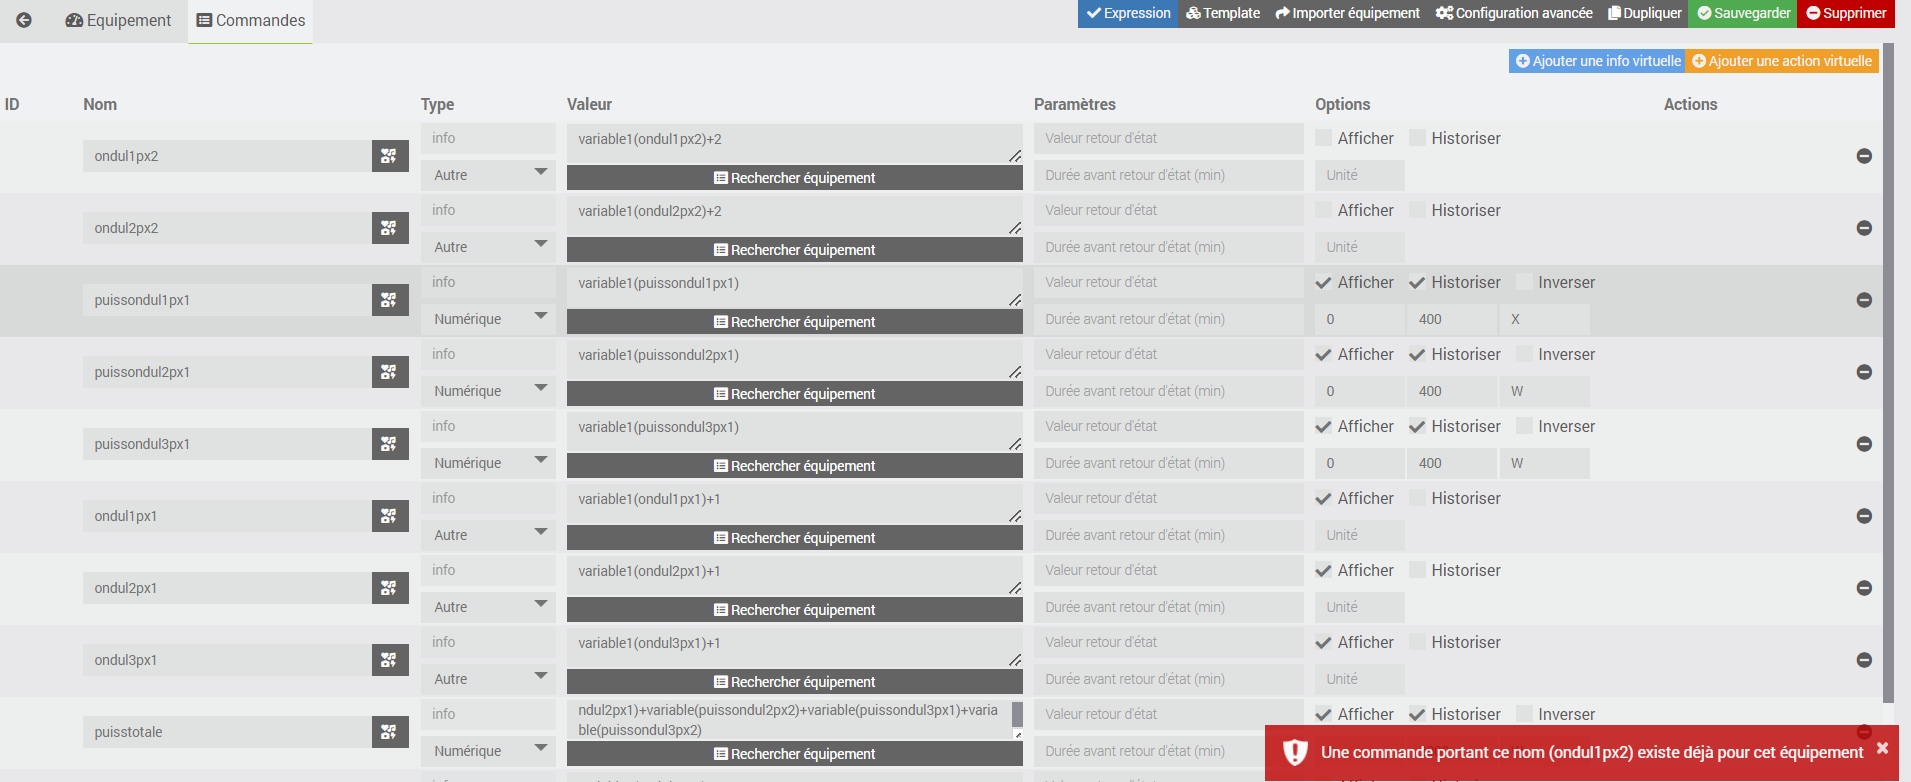Remove the ondul2px1 command
The width and height of the screenshot is (1911, 782).
[x=1864, y=588]
